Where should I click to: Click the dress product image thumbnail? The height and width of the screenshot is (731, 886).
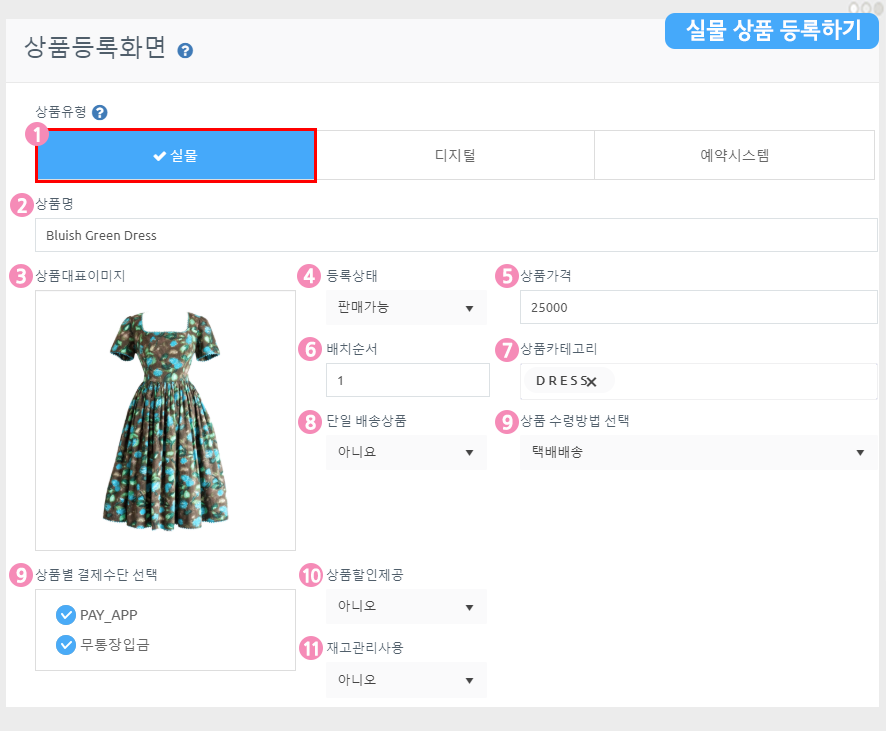pyautogui.click(x=165, y=420)
